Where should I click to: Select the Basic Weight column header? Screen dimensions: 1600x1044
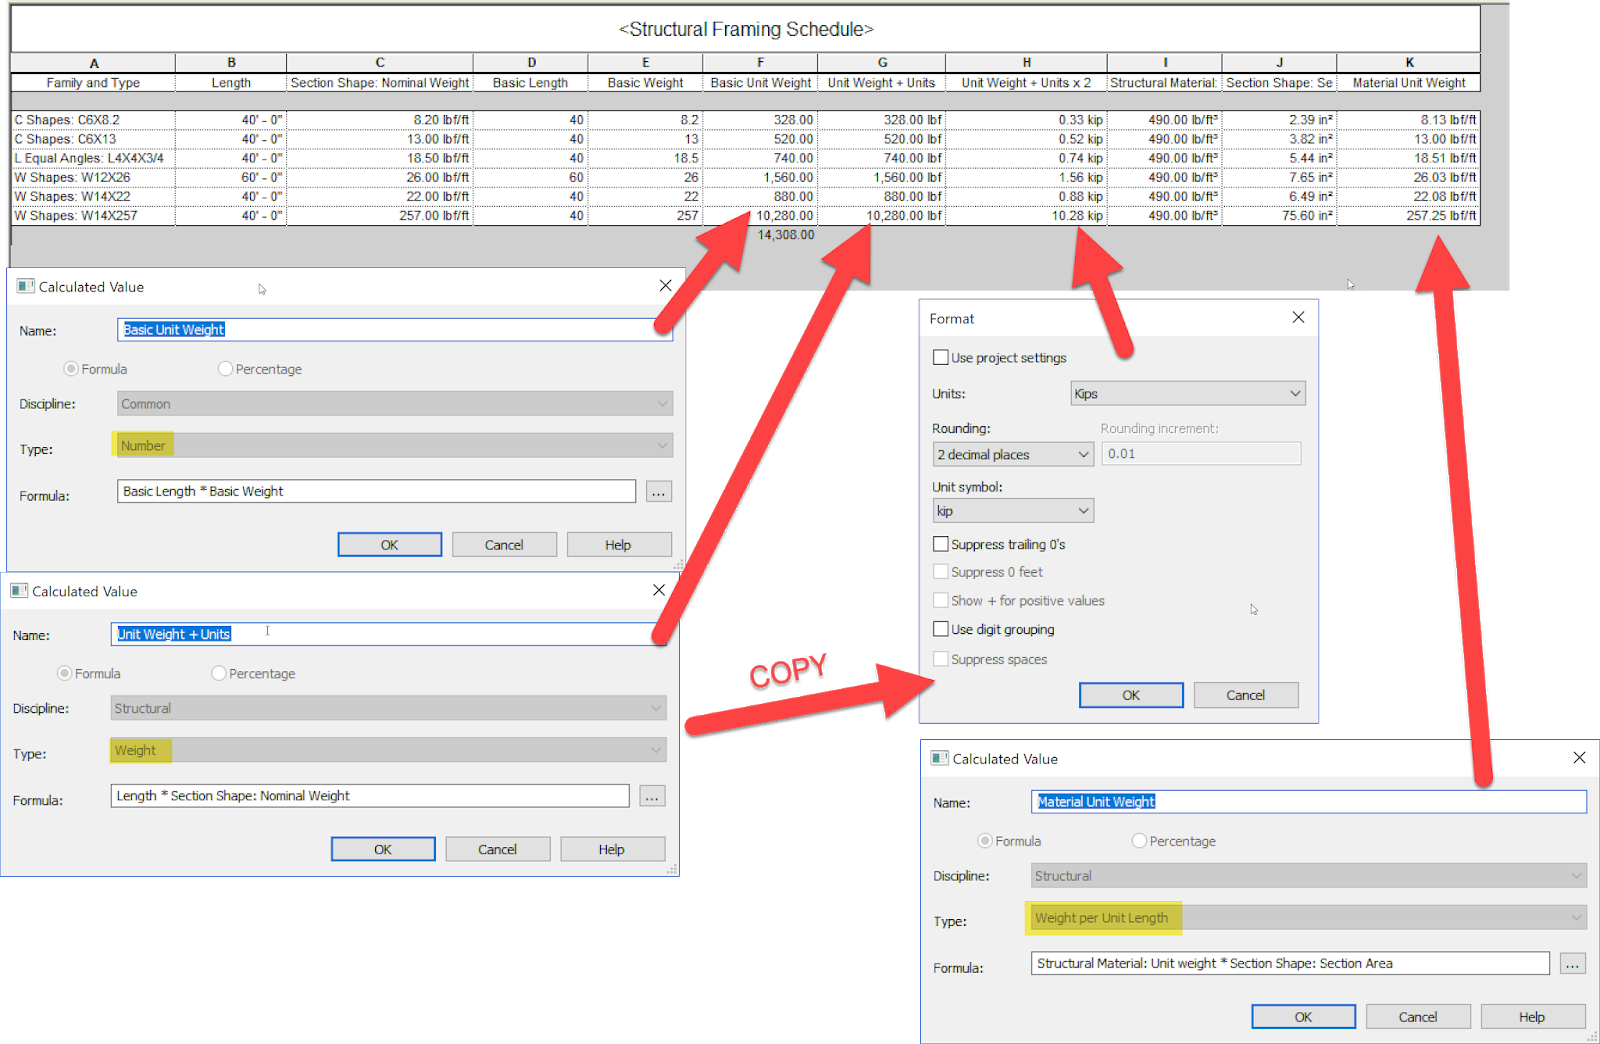[x=645, y=82]
